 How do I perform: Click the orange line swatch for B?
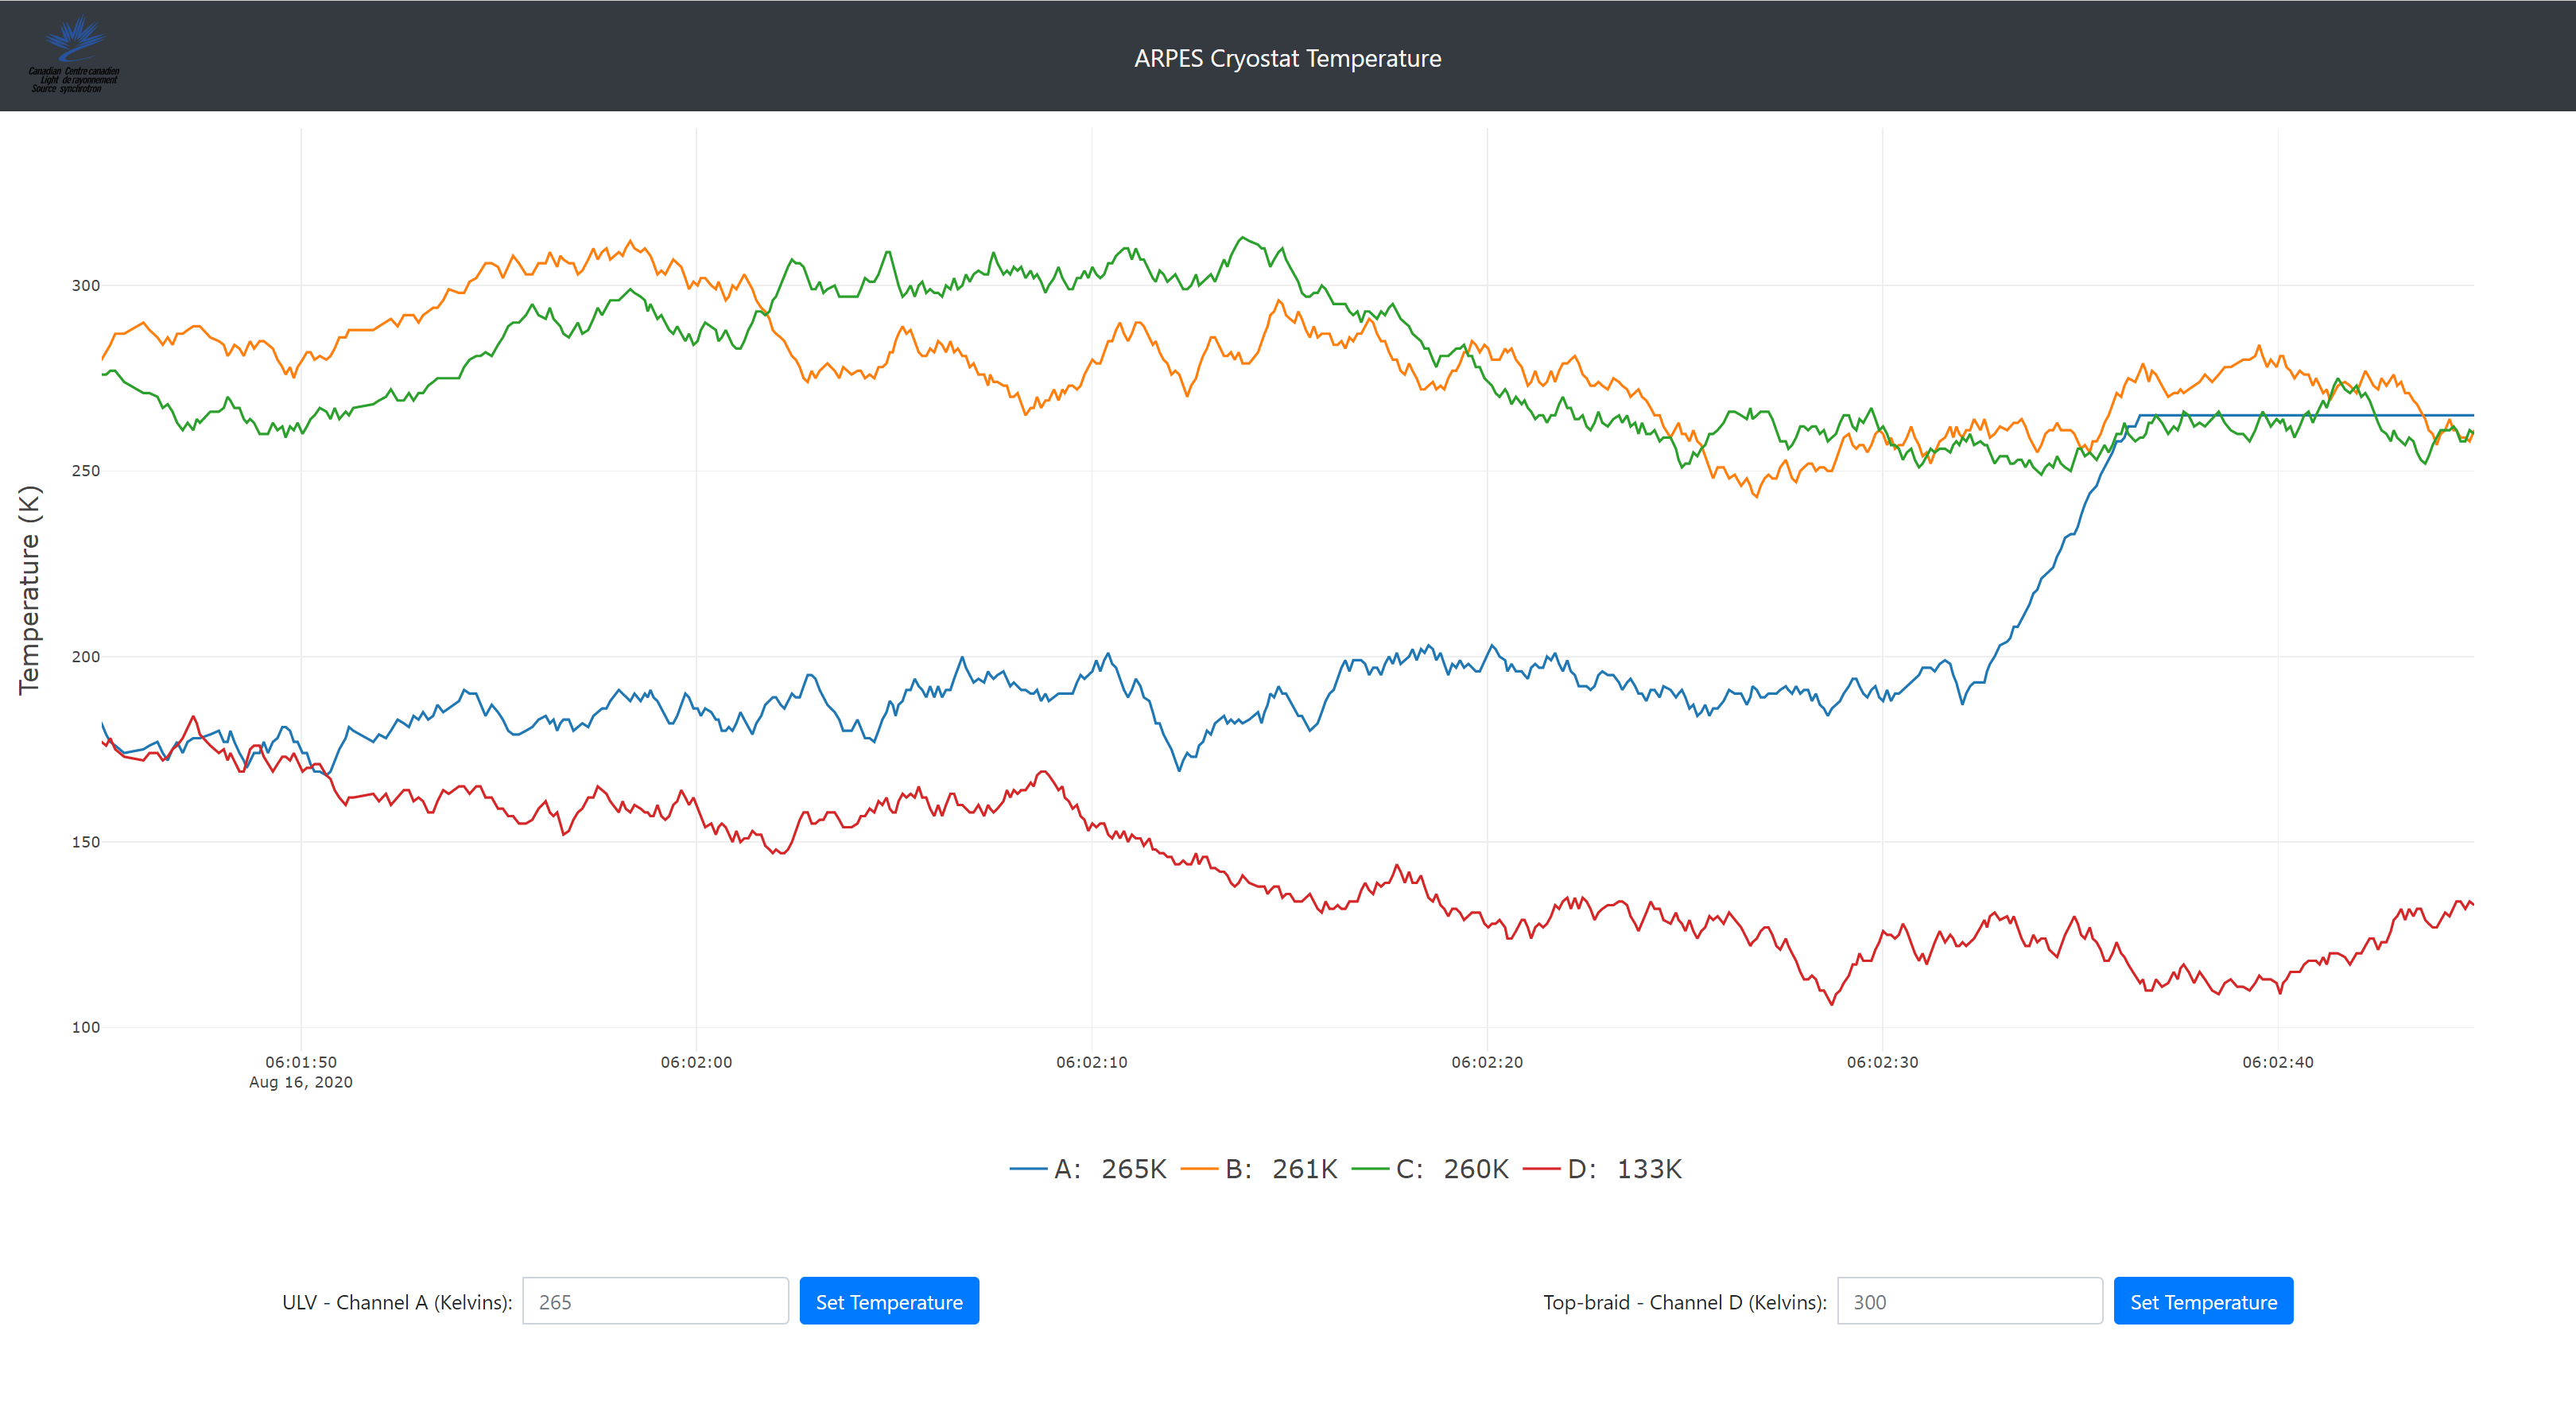coord(1199,1168)
